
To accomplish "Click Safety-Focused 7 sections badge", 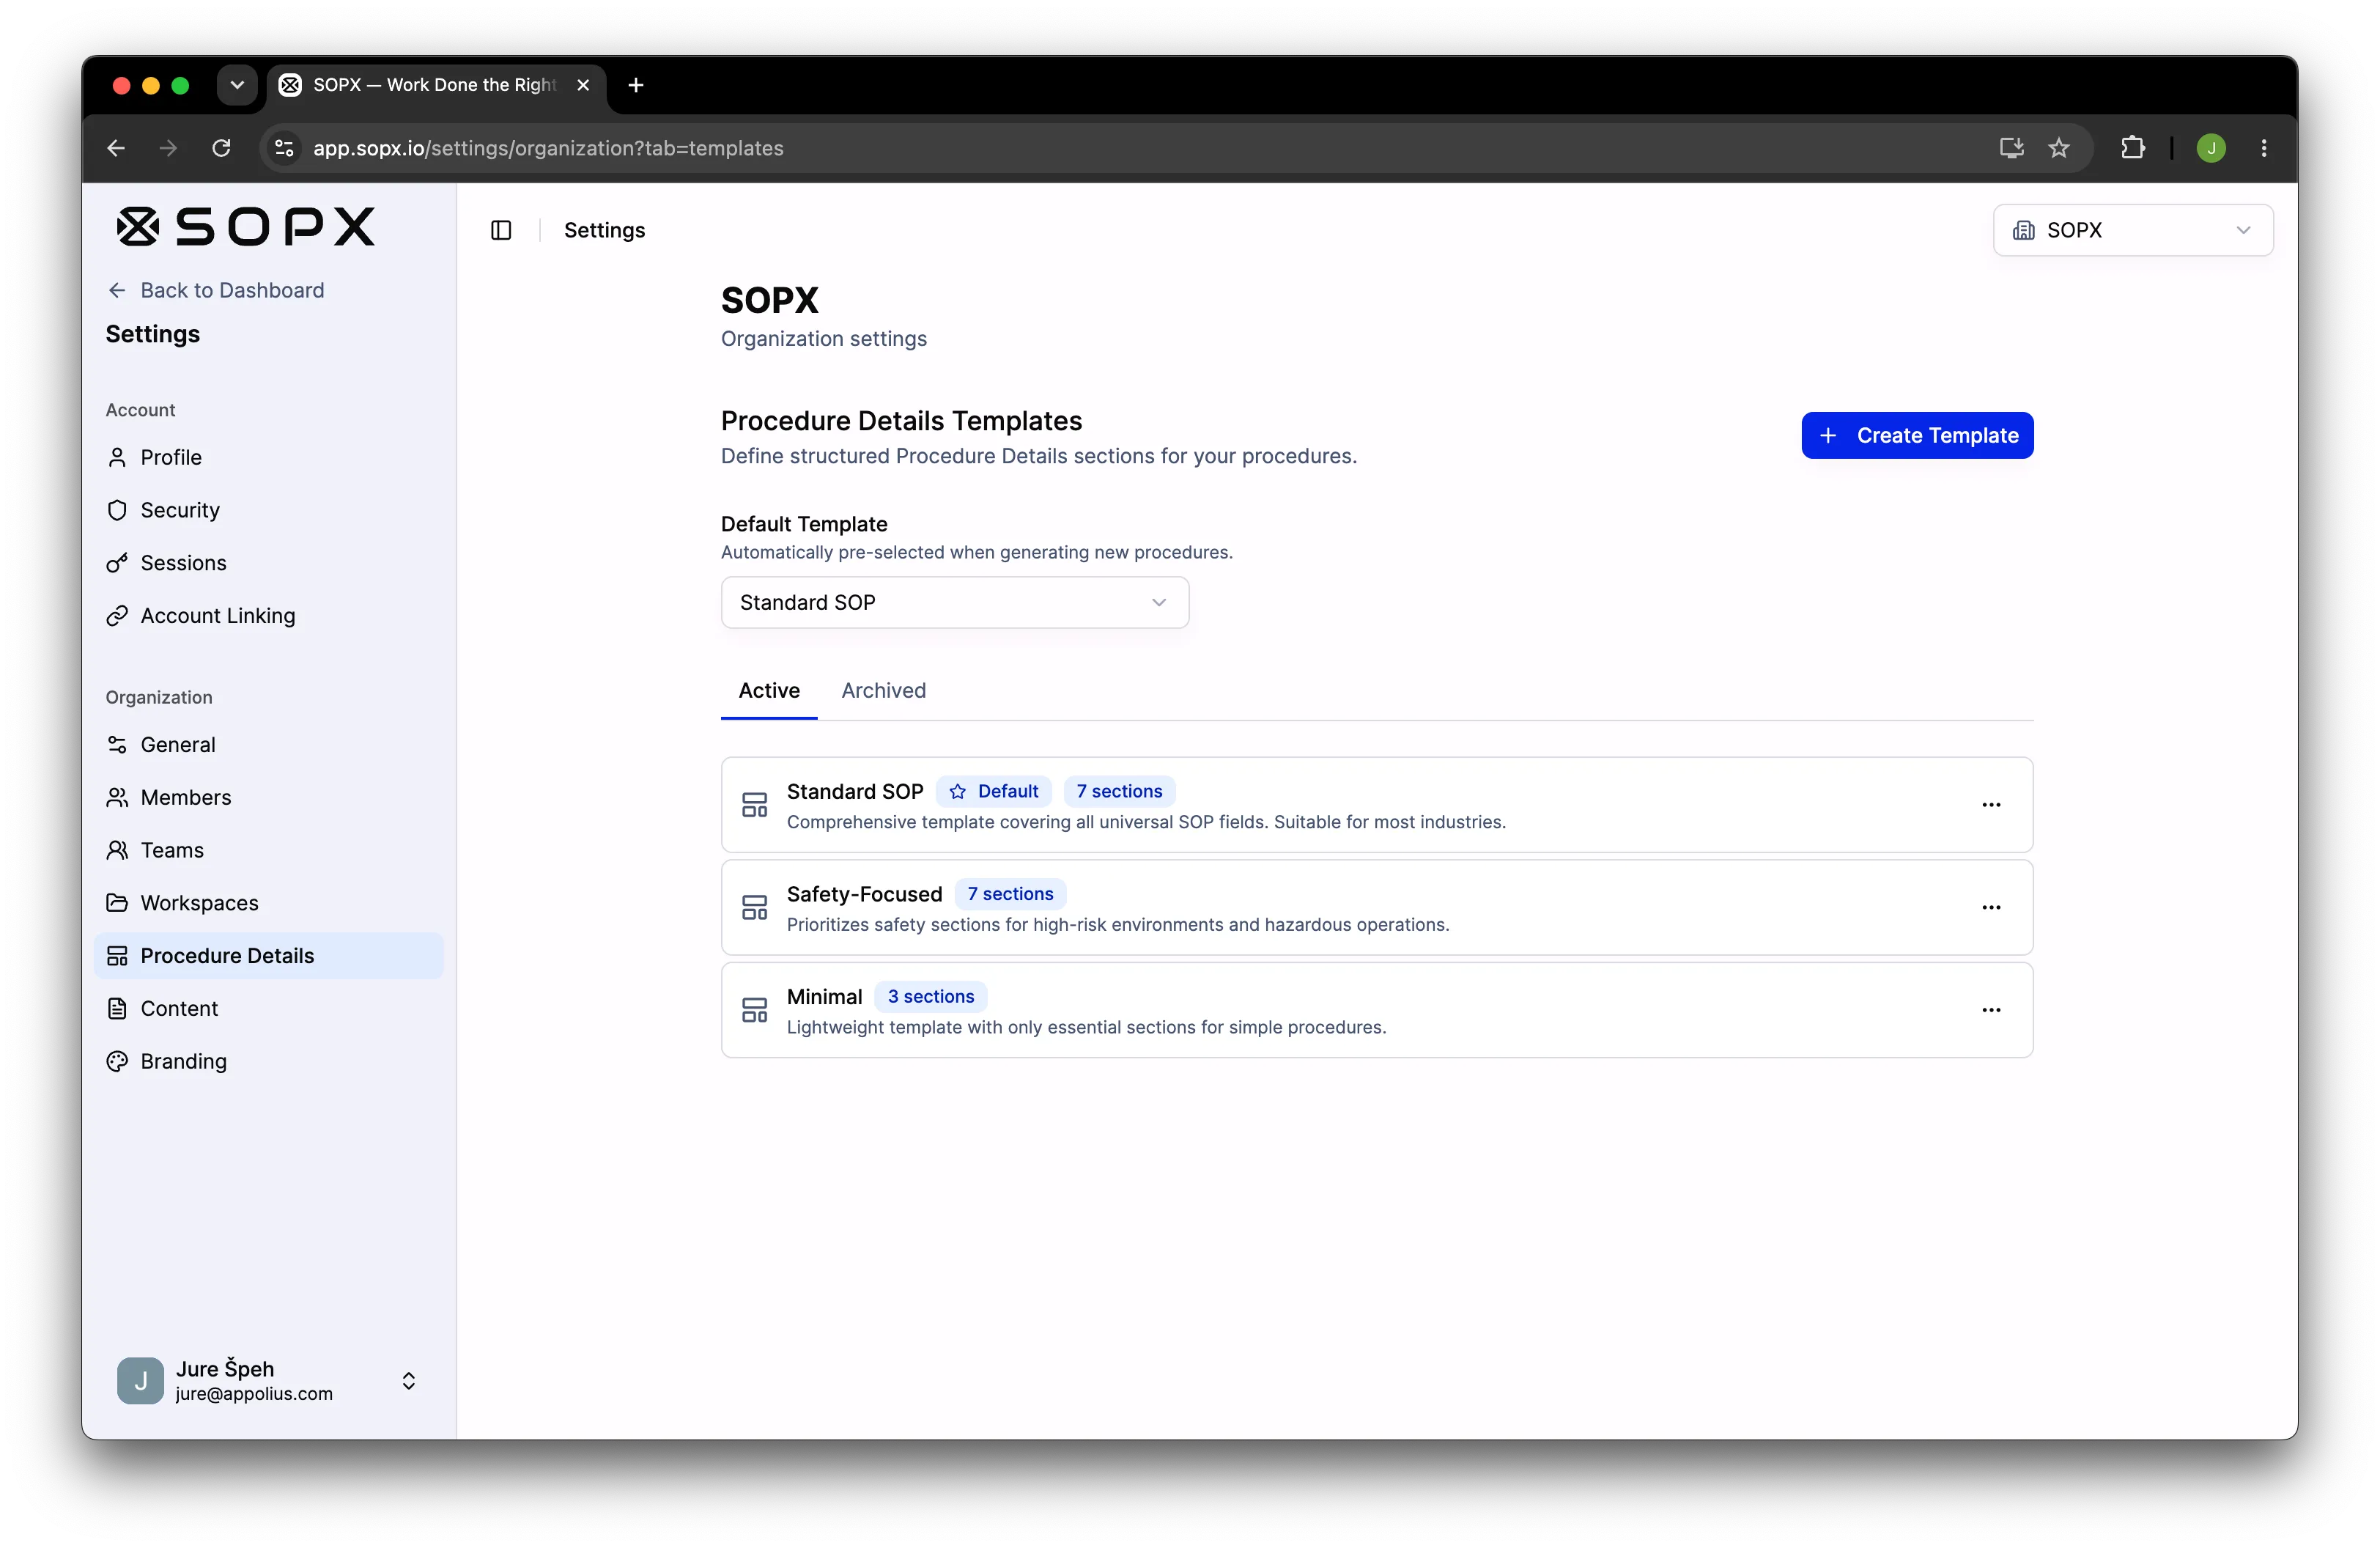I will coord(1010,894).
